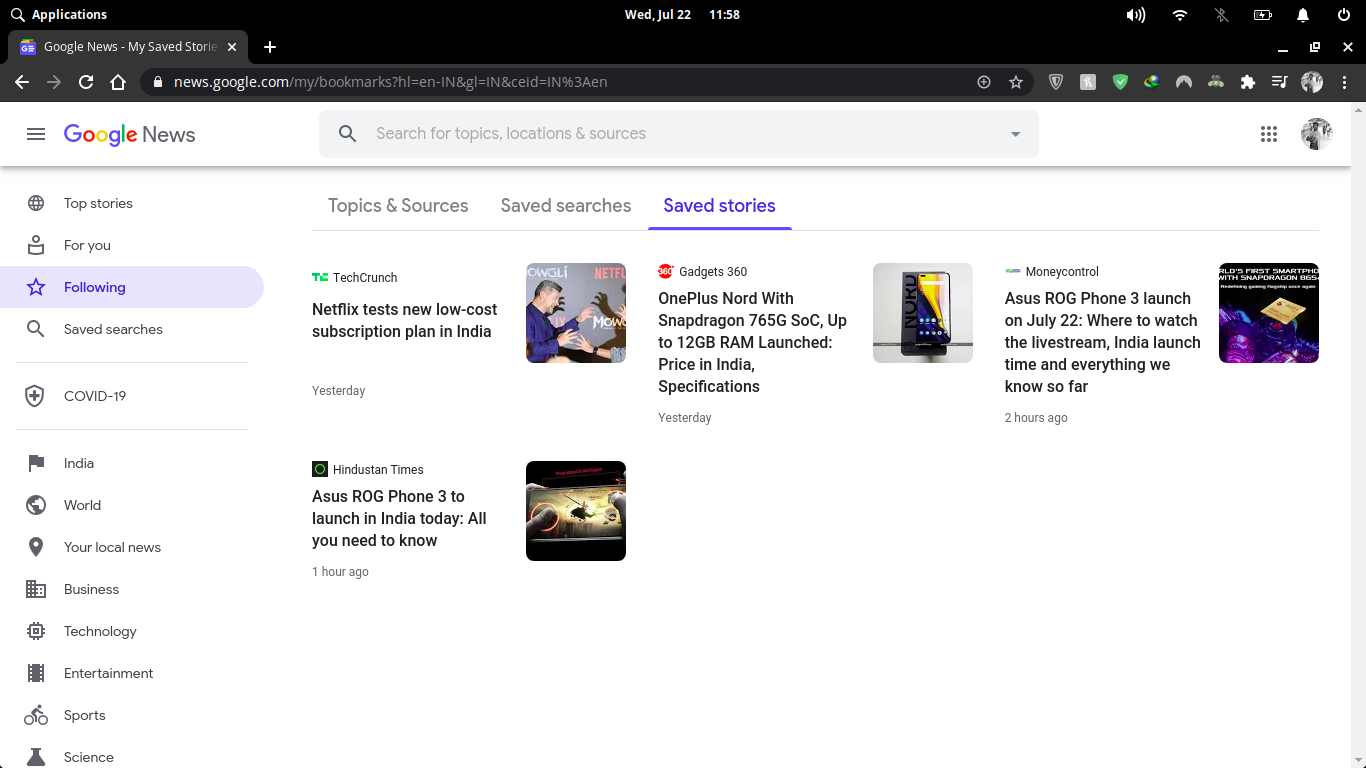1366x768 pixels.
Task: Click the Moneycontrol source name
Action: [1062, 272]
